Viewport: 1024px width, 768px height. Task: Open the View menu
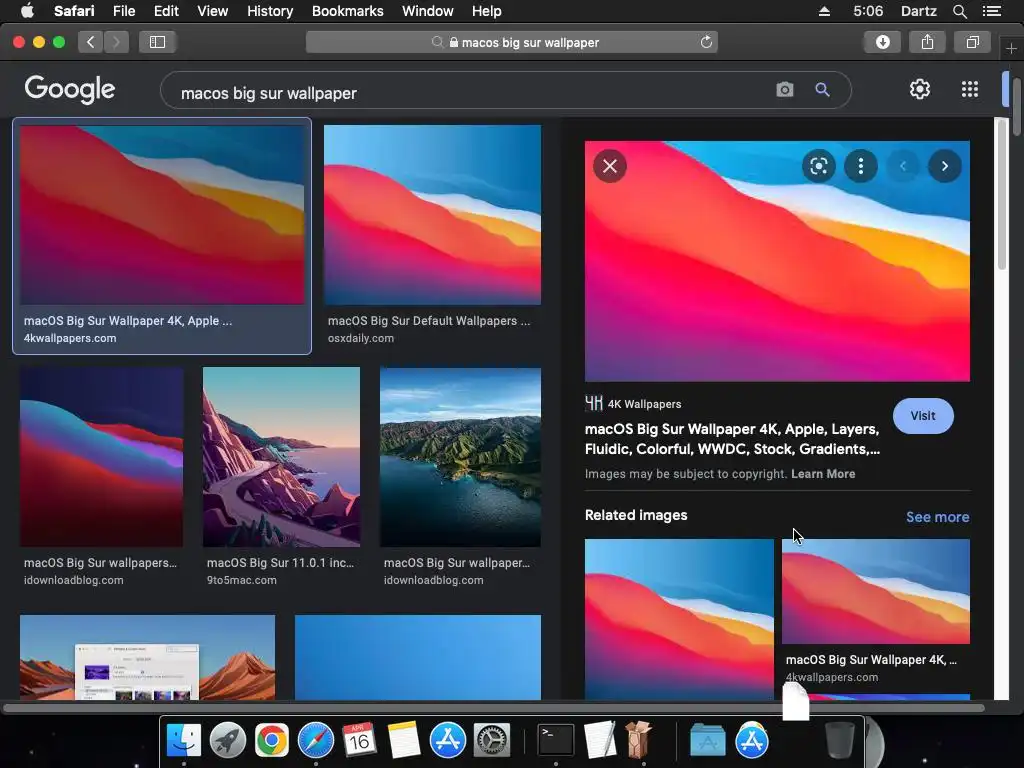coord(213,11)
